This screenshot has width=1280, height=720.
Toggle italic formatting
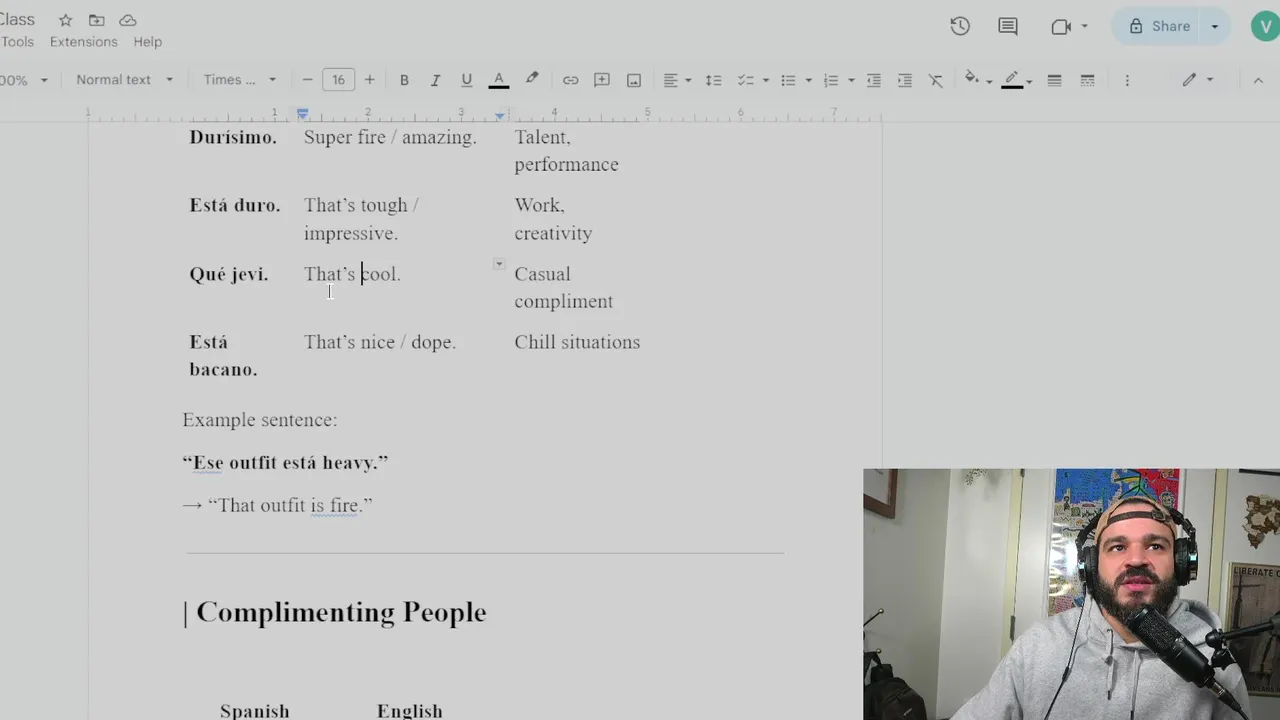pos(435,80)
